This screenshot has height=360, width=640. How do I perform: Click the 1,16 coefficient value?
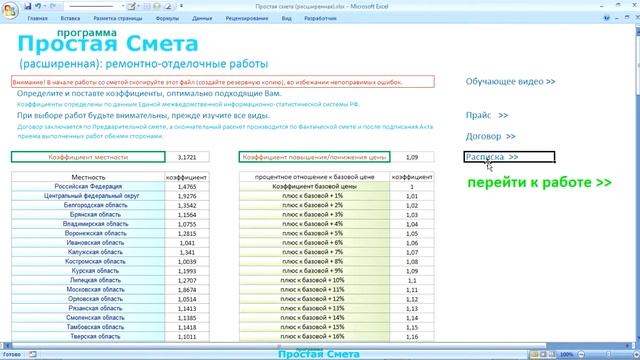click(412, 337)
